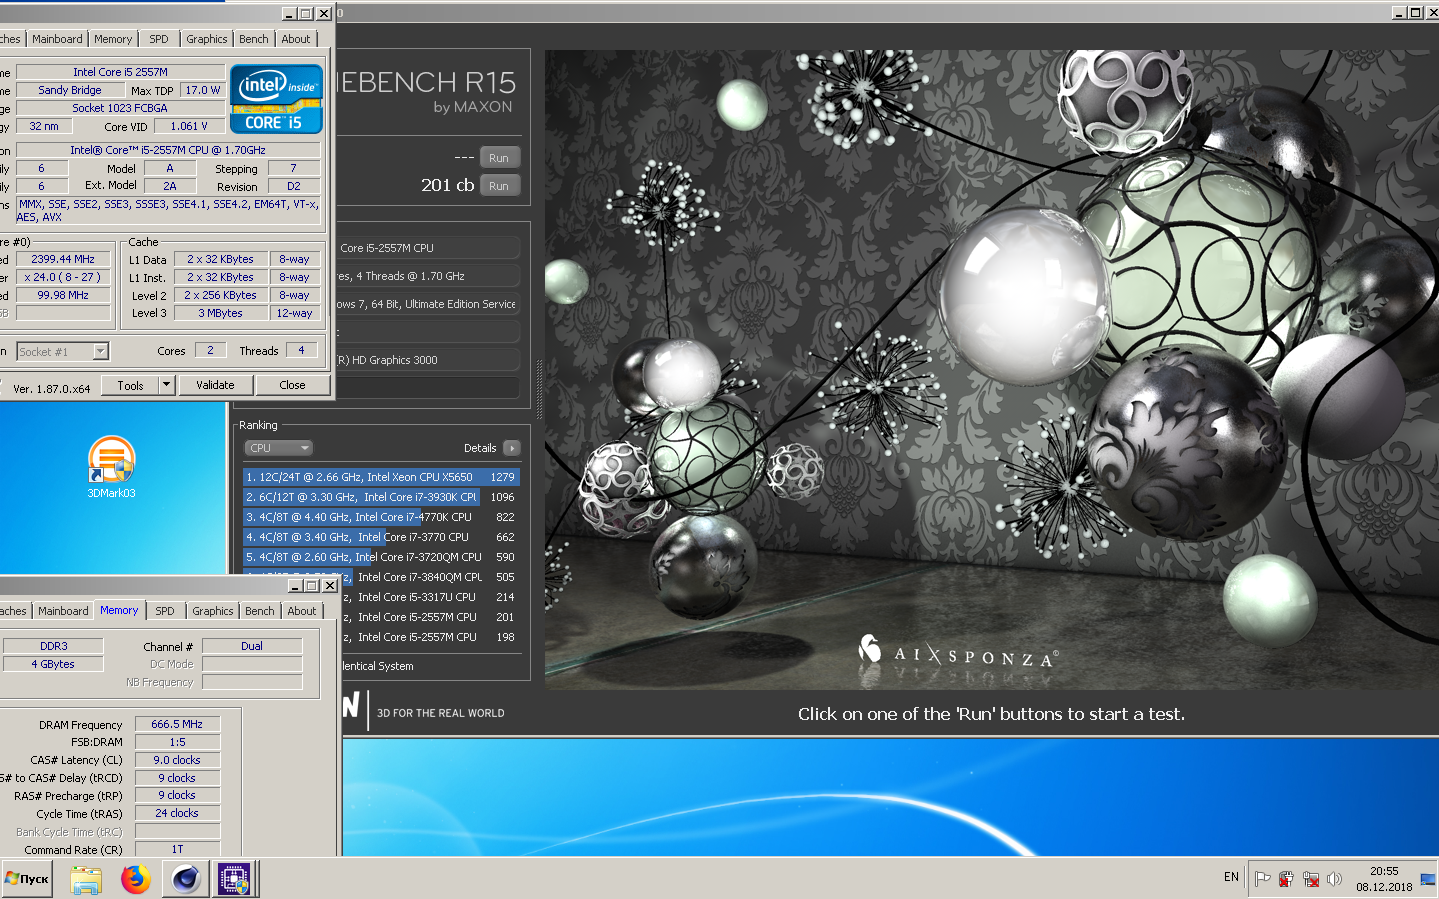Run the OpenGL test (top Run button)
Image resolution: width=1439 pixels, height=899 pixels.
pyautogui.click(x=499, y=158)
